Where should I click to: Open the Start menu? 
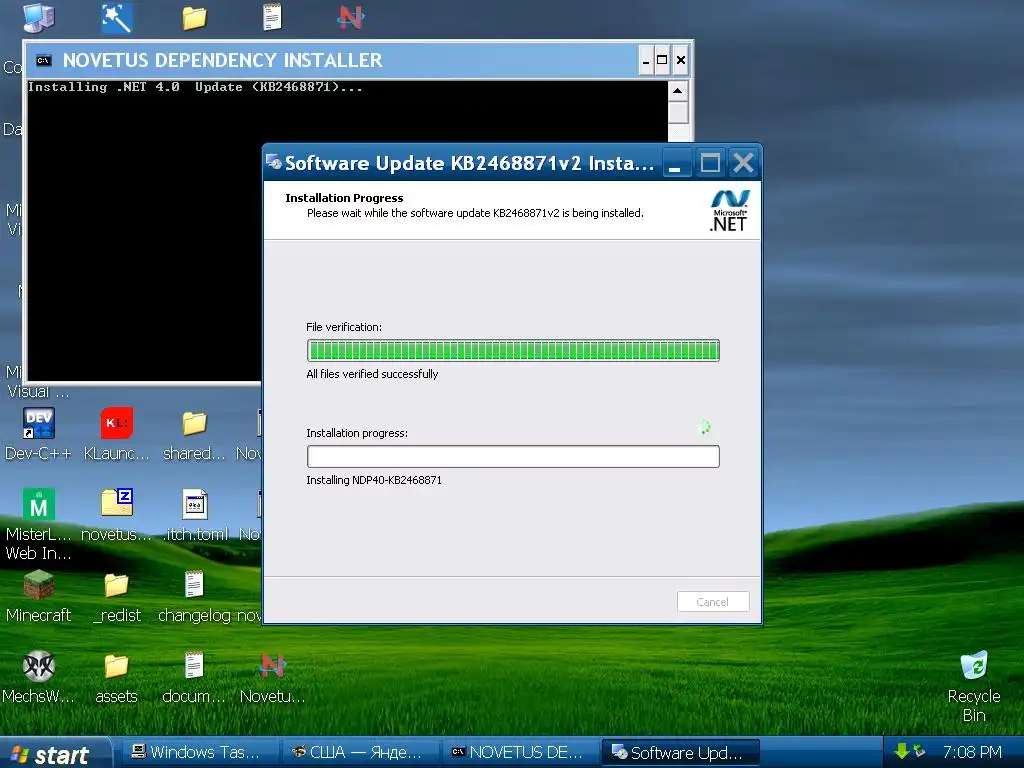[x=54, y=753]
